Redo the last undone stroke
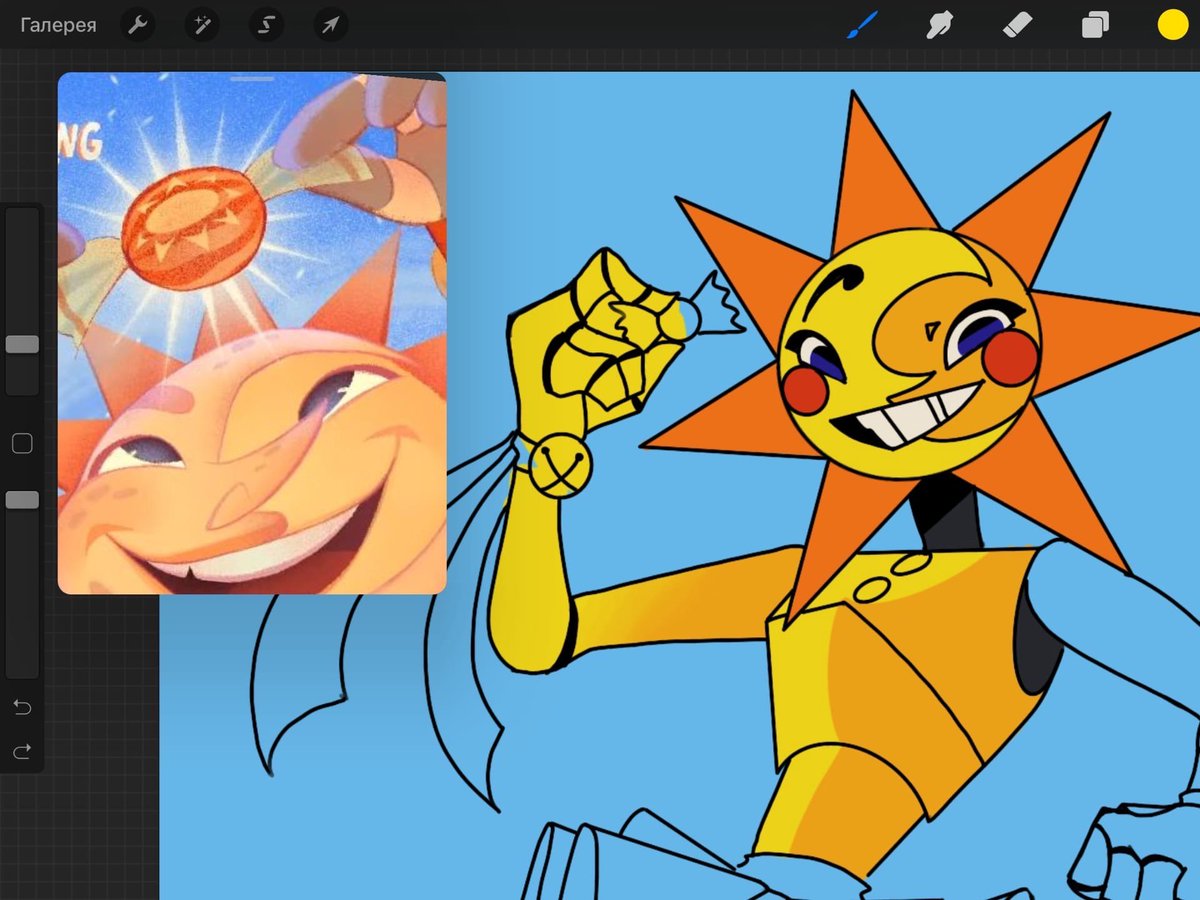 coord(22,750)
